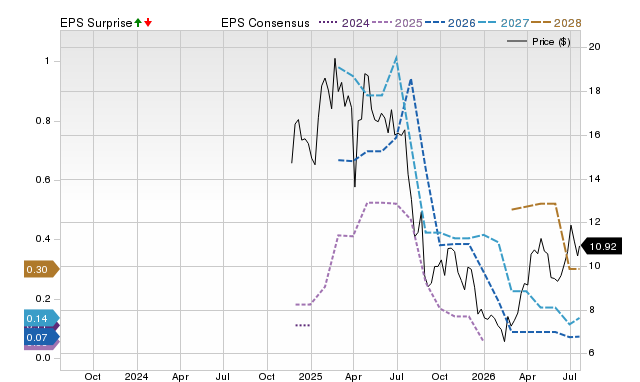Click the red EPS Surprise down arrow
640x382 pixels.
pos(148,23)
